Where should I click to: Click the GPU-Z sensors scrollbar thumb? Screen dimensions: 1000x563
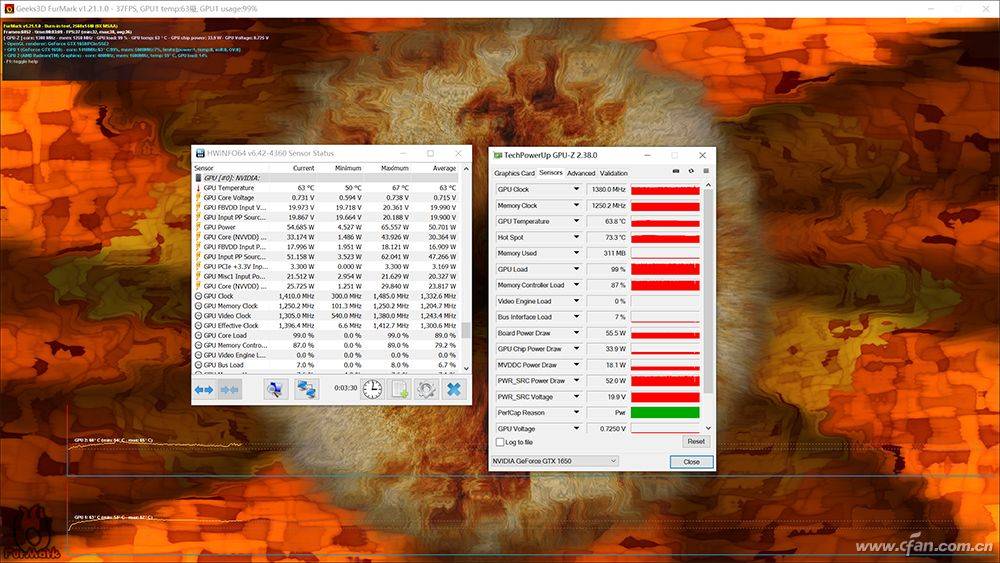pos(708,290)
